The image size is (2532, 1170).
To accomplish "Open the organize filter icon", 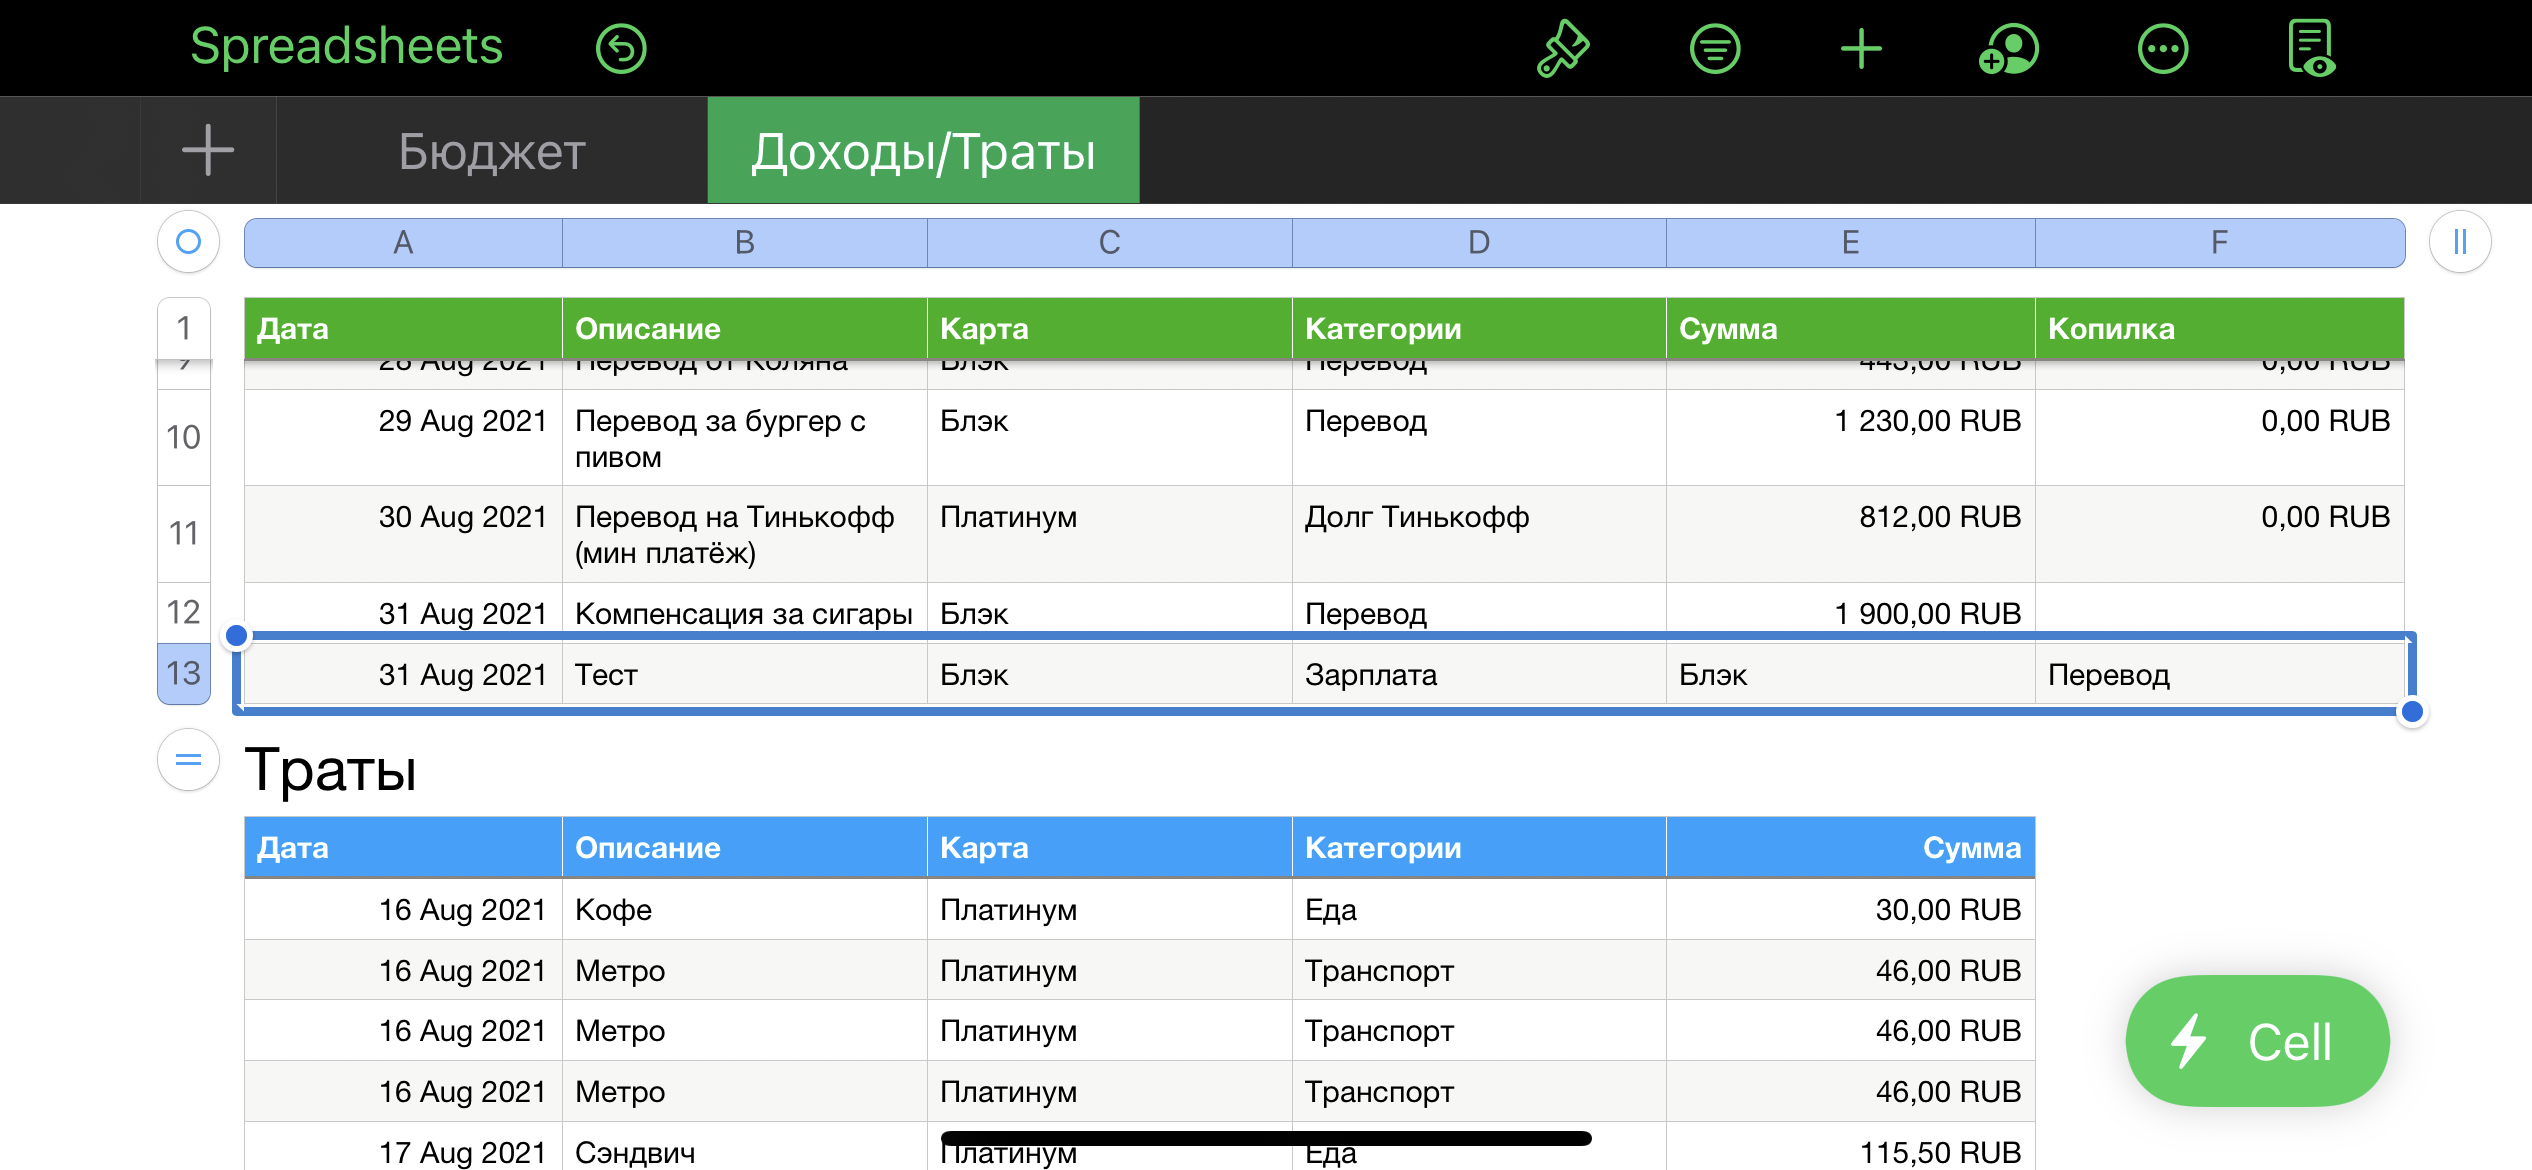I will click(x=1715, y=49).
